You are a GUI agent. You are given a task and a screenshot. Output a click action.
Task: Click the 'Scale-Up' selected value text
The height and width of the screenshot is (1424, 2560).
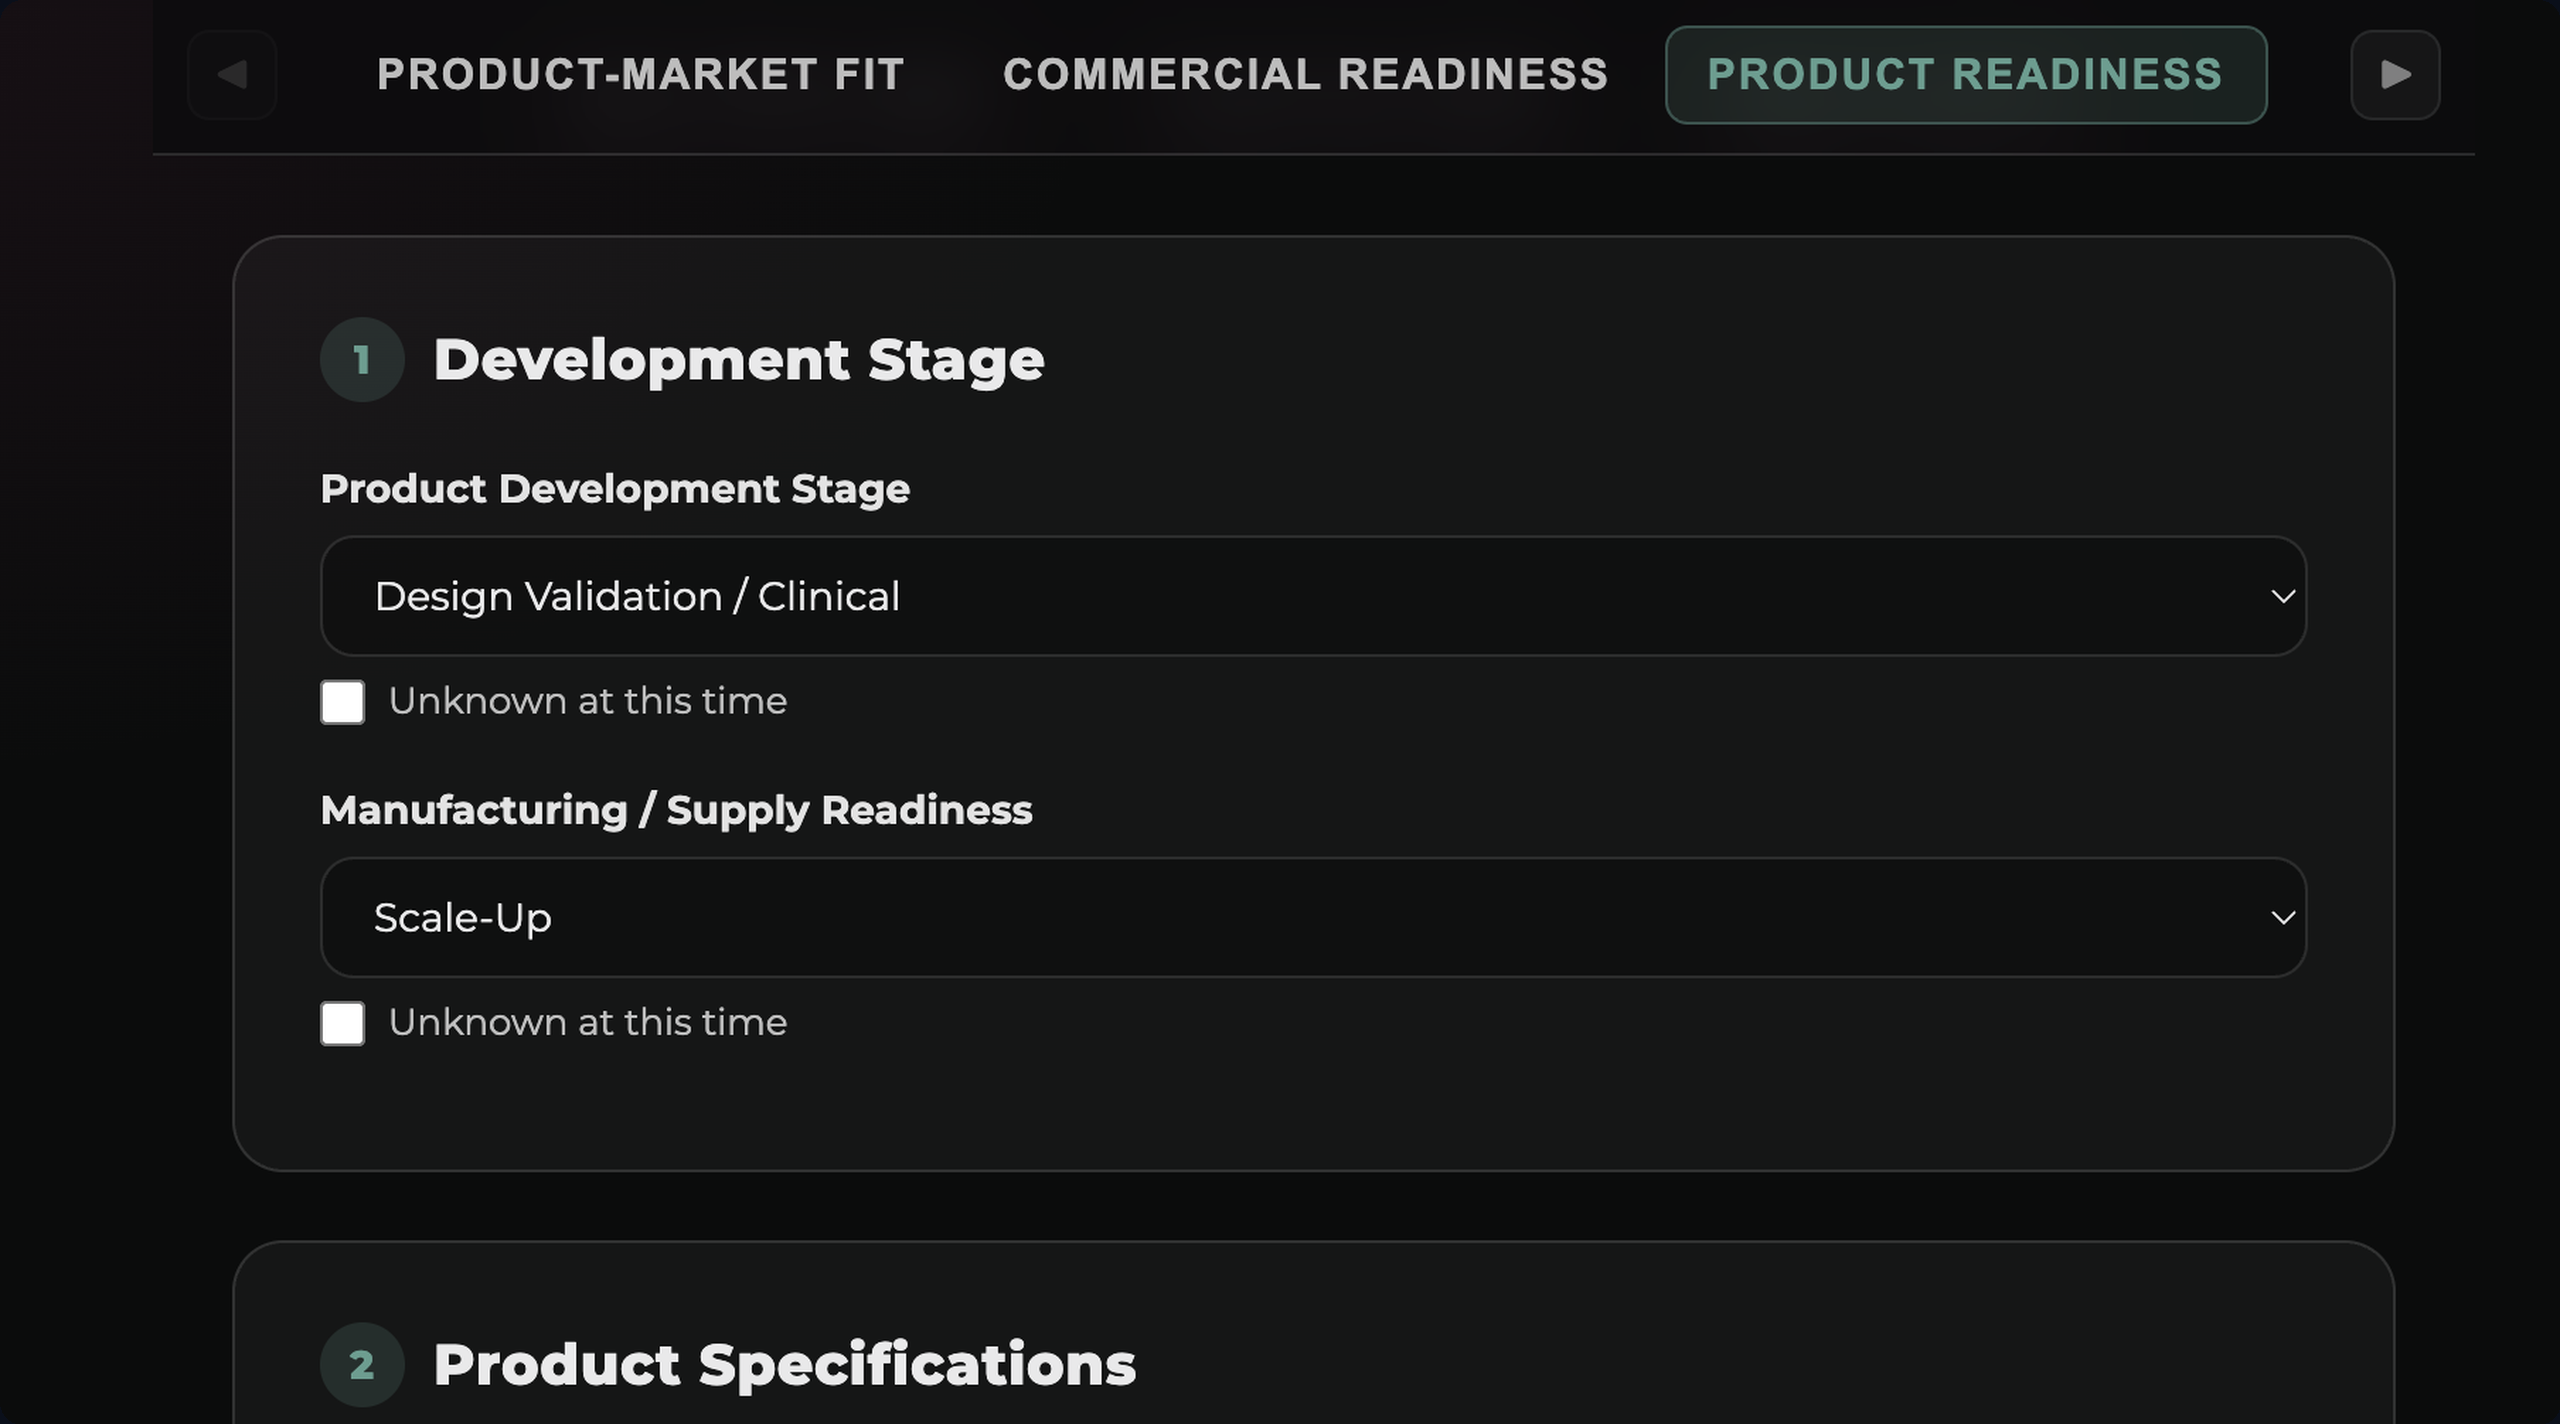[x=462, y=918]
